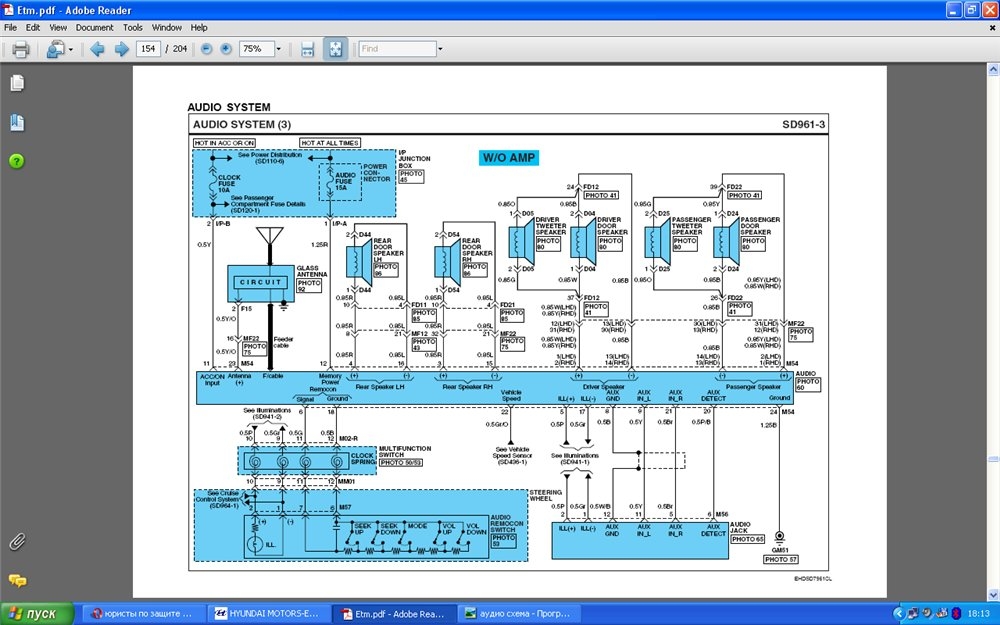Switch to HYUNDAI MOTORS taskbar window

tap(267, 613)
